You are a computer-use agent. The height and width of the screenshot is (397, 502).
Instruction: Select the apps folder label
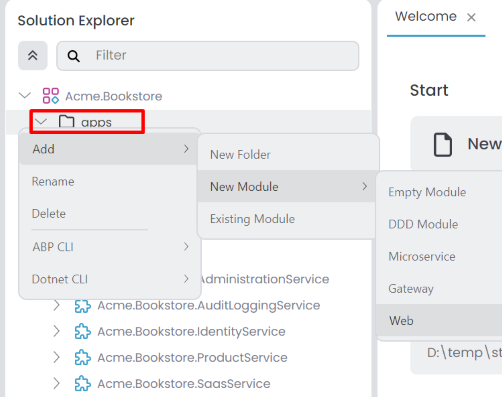[96, 123]
